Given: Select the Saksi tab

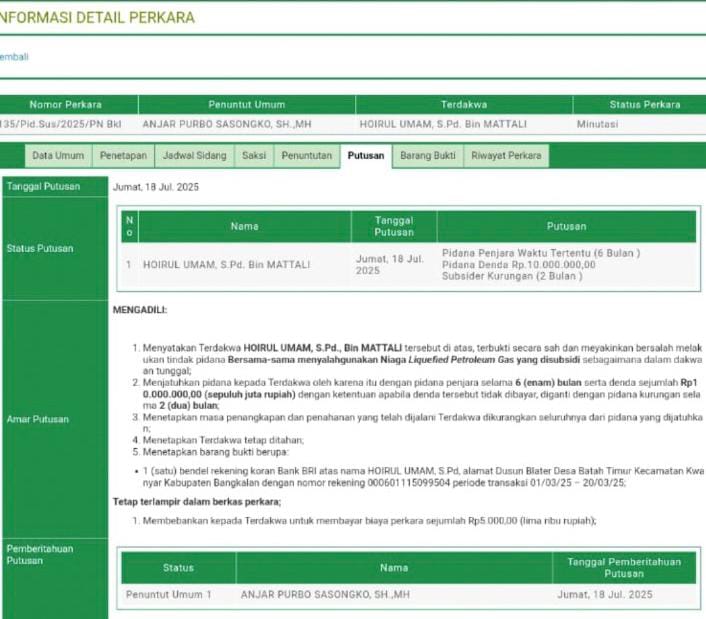Looking at the screenshot, I should 254,156.
